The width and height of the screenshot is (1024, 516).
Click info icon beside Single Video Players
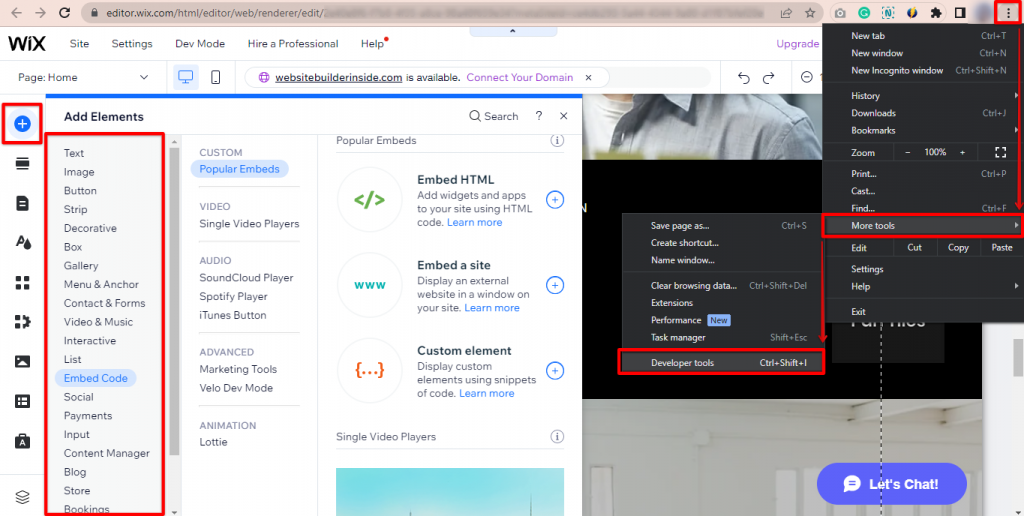(557, 437)
